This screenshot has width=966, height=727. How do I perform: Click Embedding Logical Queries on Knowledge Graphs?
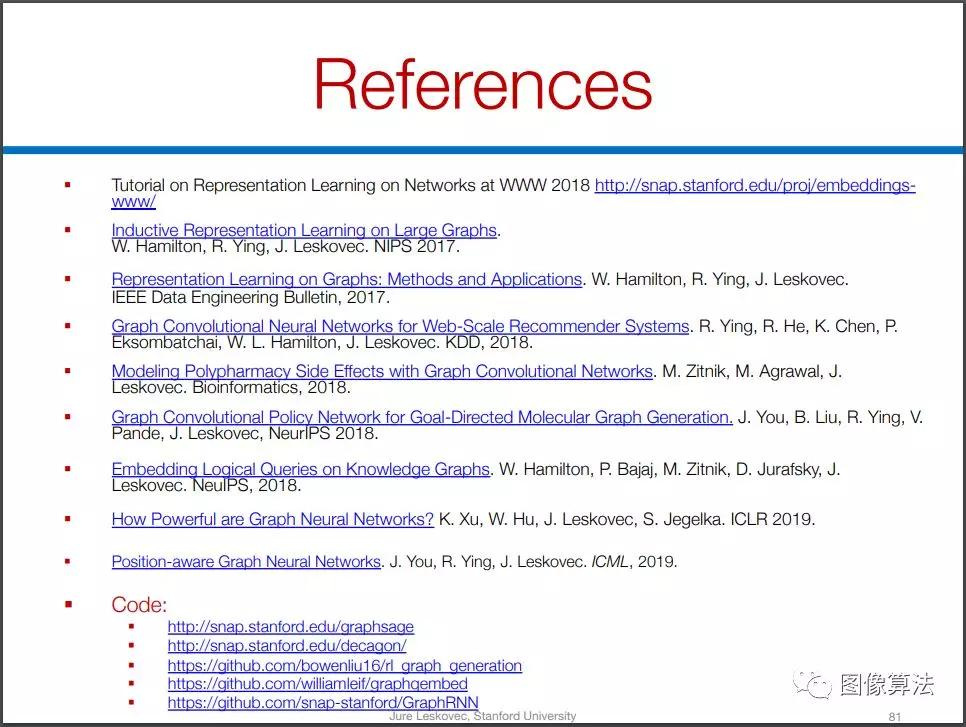(x=301, y=469)
